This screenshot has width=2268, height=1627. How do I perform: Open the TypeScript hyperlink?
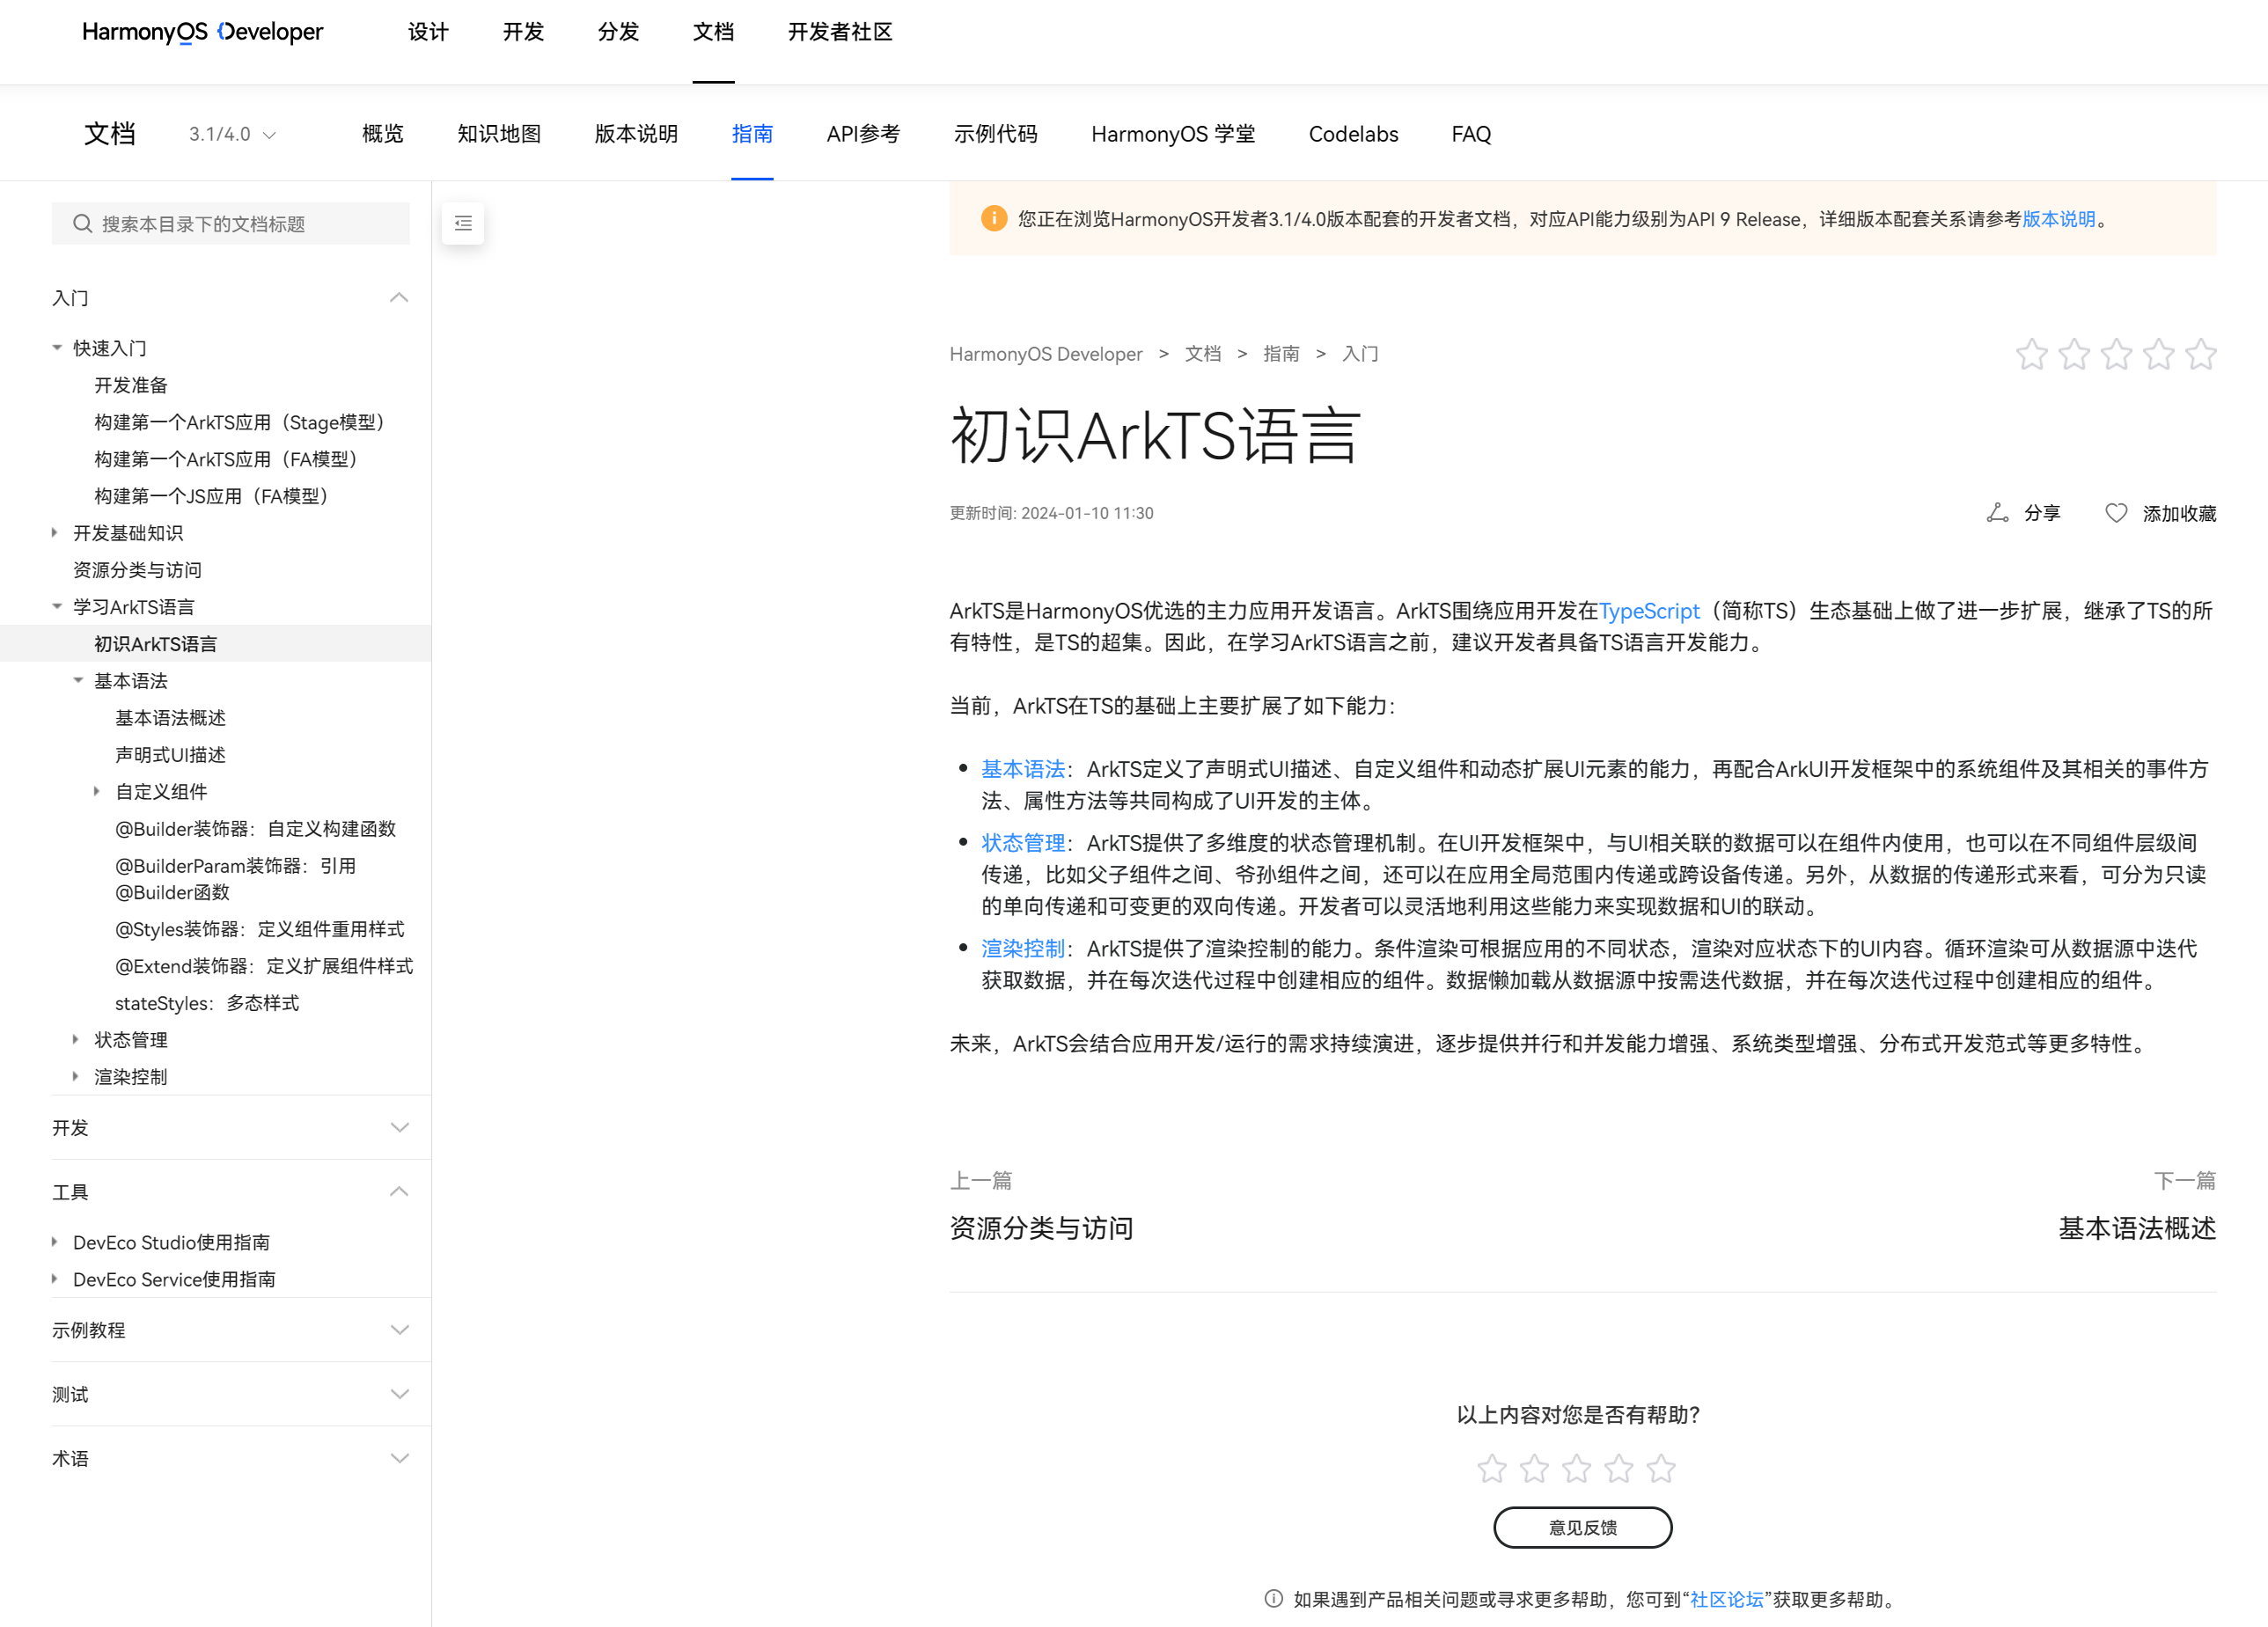tap(1648, 611)
